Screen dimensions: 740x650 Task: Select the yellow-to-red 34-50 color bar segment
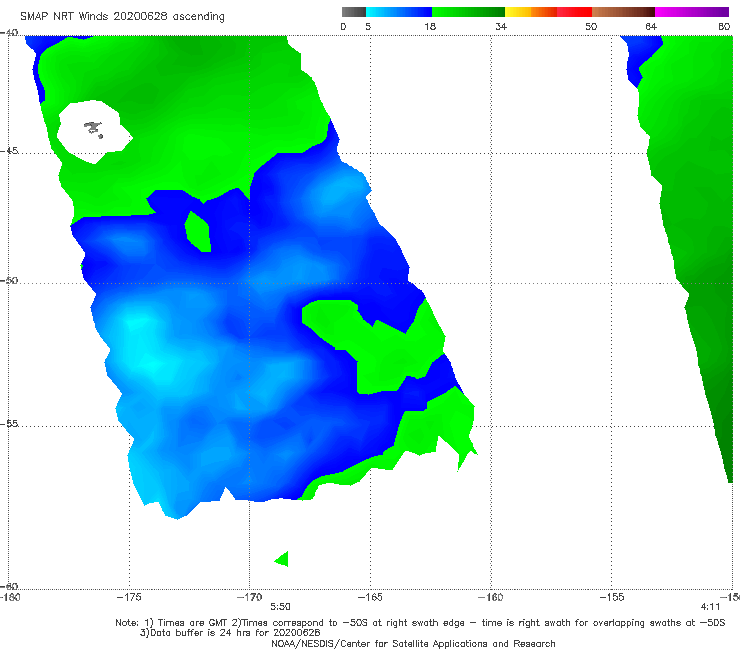(548, 12)
